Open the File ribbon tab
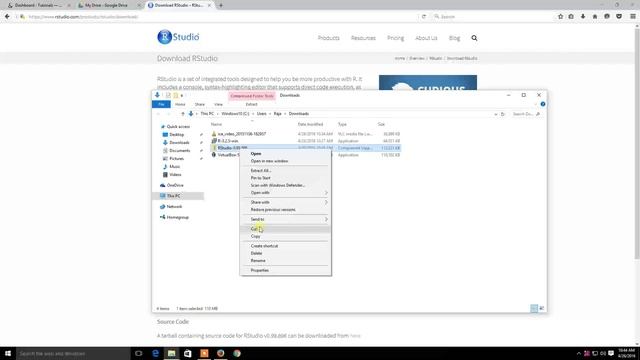Image resolution: width=640 pixels, height=360 pixels. coord(161,104)
